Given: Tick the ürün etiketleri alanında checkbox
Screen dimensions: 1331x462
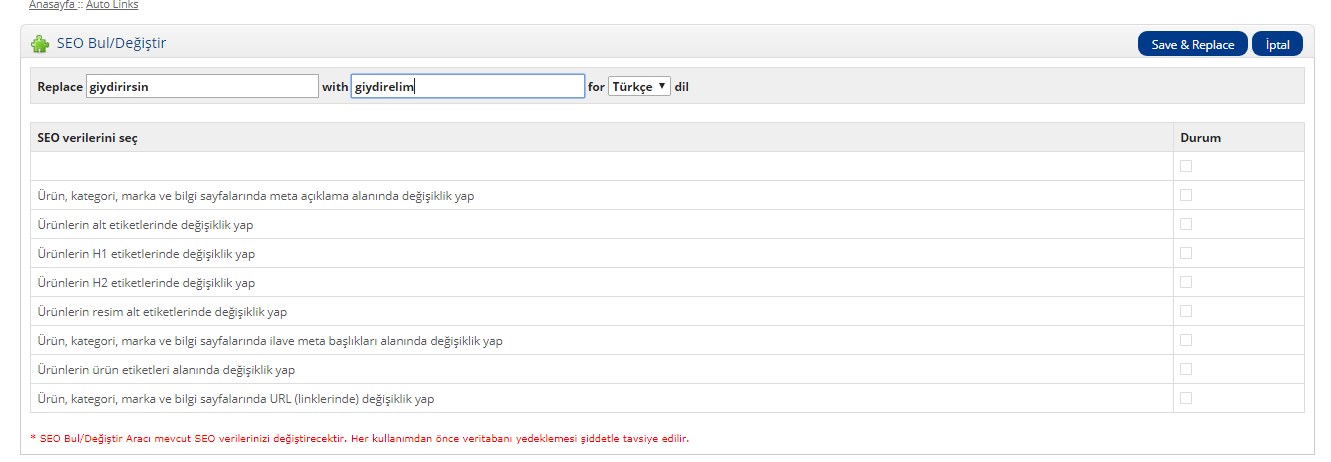Looking at the screenshot, I should pos(1186,369).
